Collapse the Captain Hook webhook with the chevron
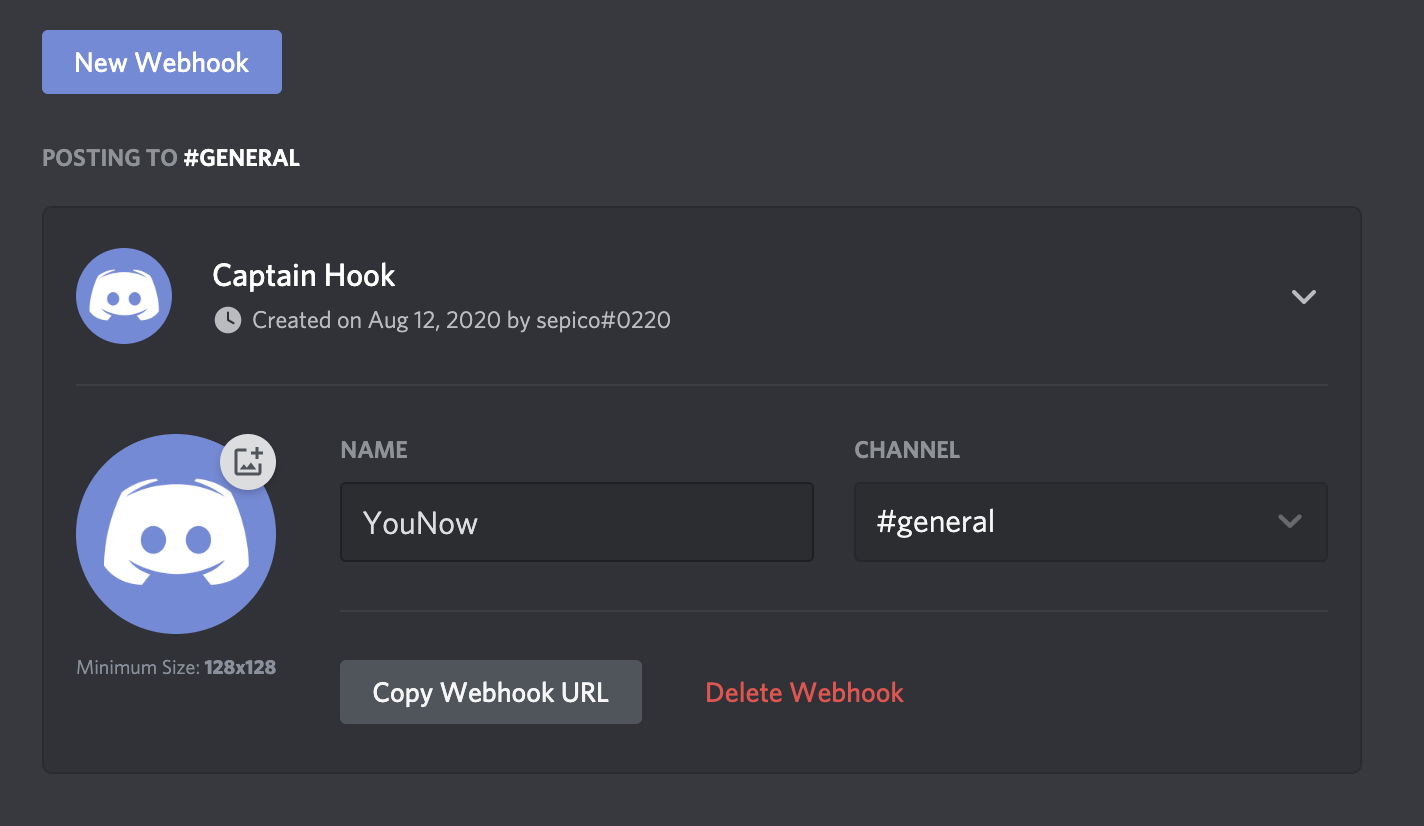The image size is (1424, 826). point(1303,296)
